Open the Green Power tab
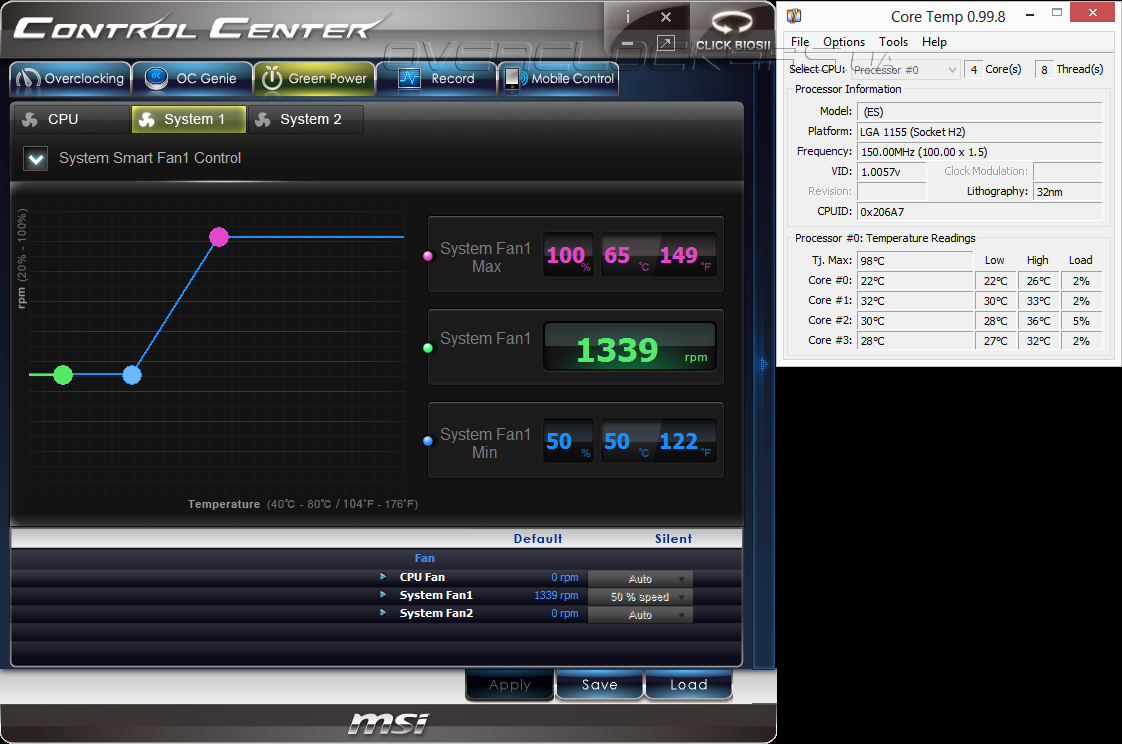 [313, 79]
